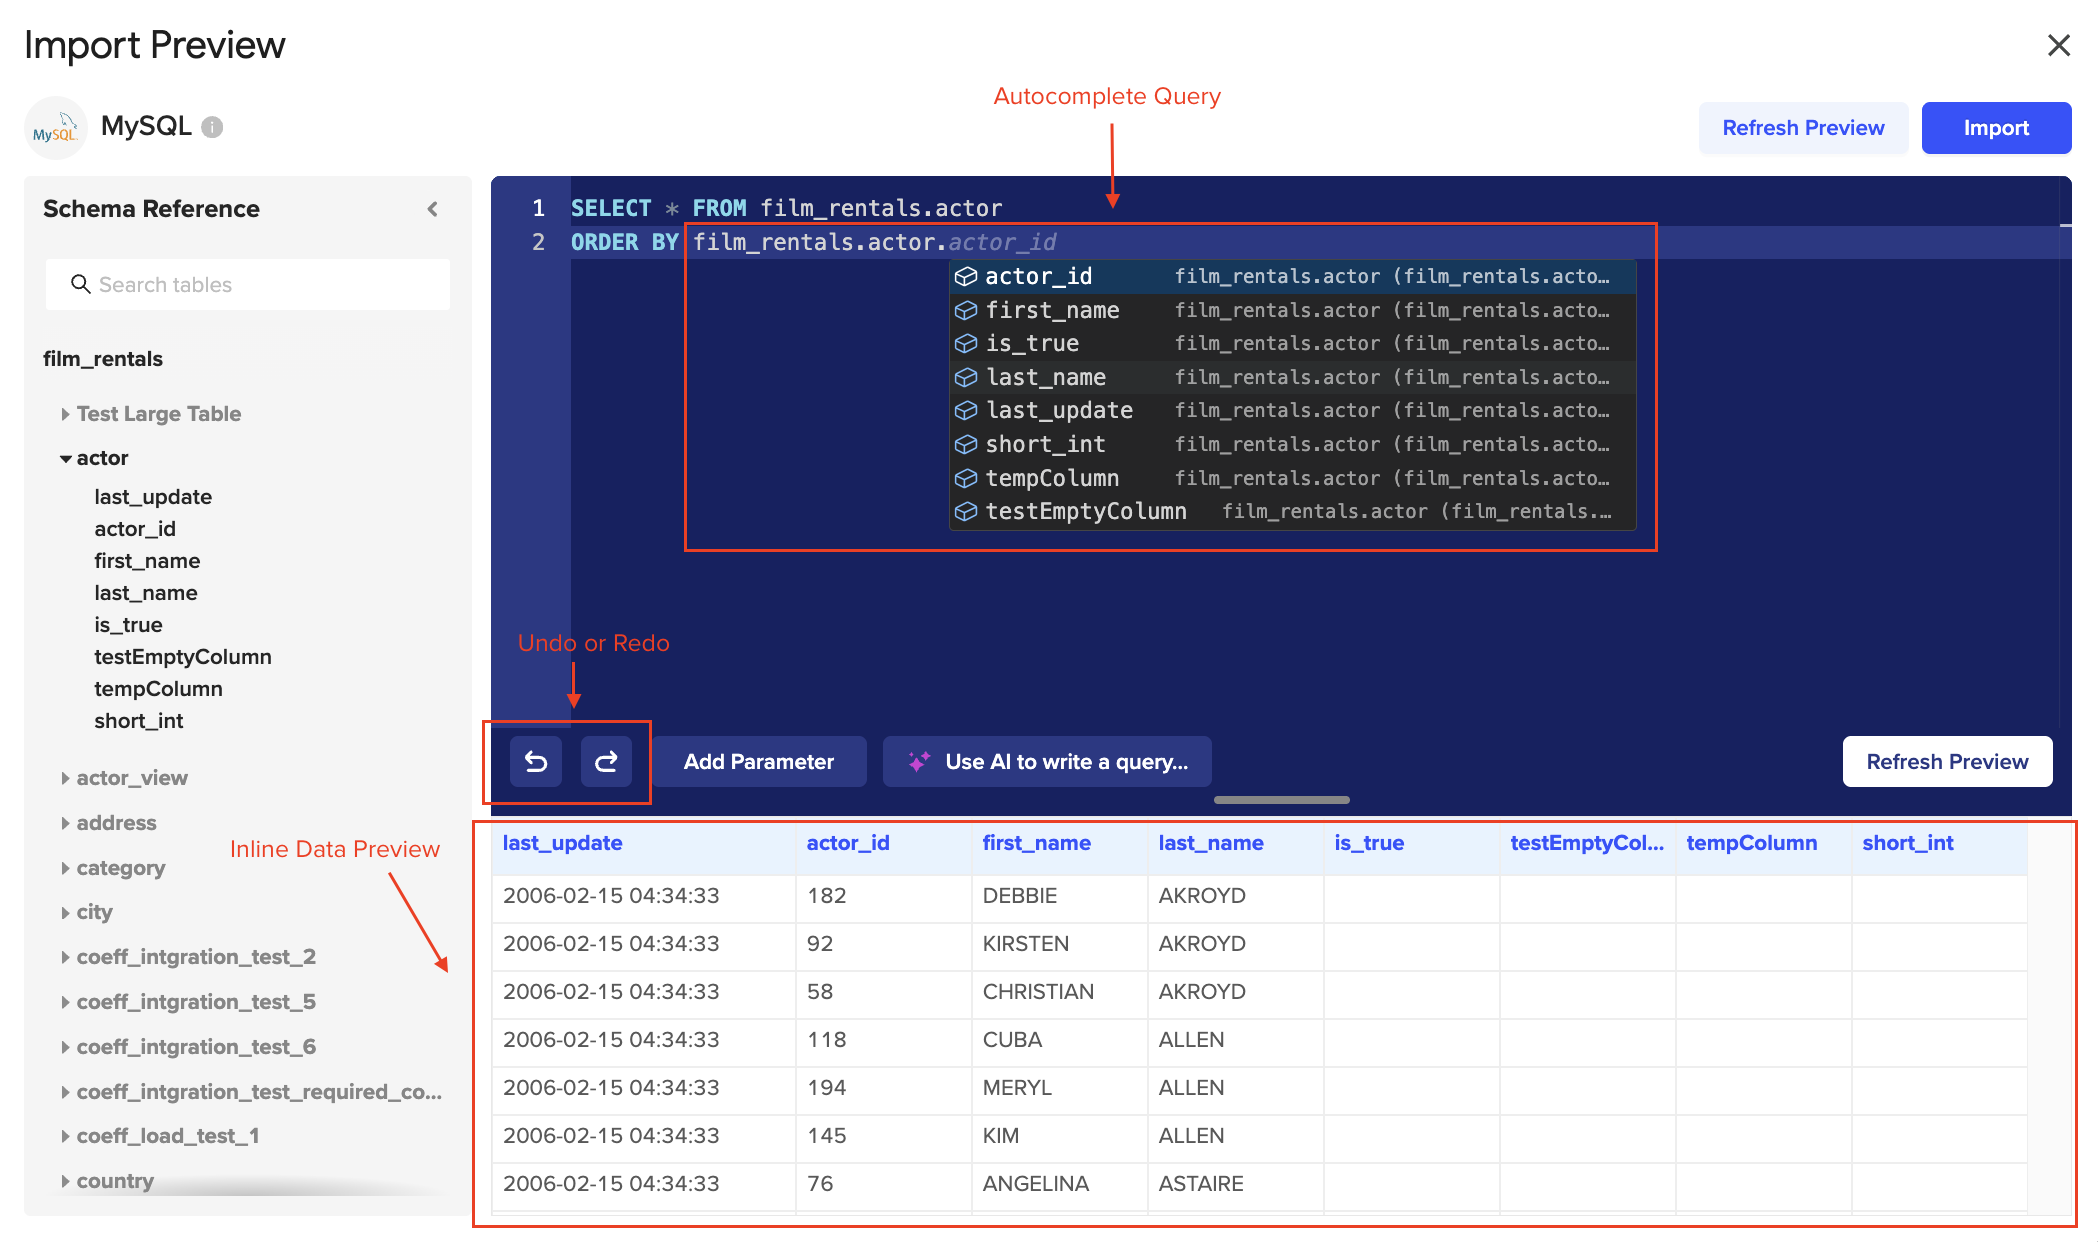Click the AI sparkle query button
This screenshot has height=1242, width=2098.
[1047, 762]
